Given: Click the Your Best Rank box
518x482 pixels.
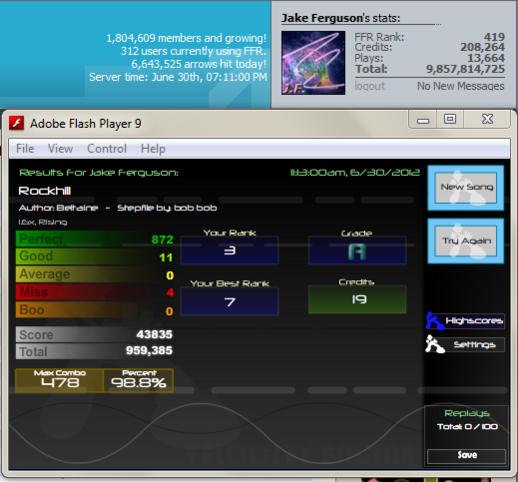Looking at the screenshot, I should coord(229,302).
